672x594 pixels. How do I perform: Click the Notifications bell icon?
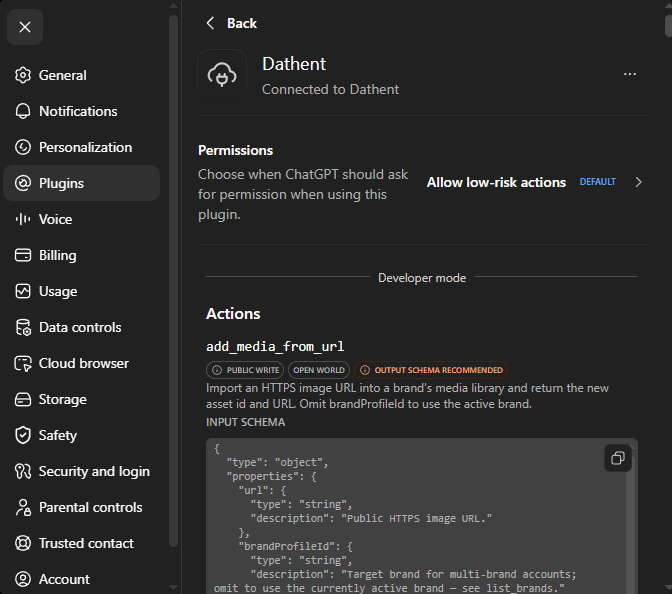pyautogui.click(x=23, y=111)
